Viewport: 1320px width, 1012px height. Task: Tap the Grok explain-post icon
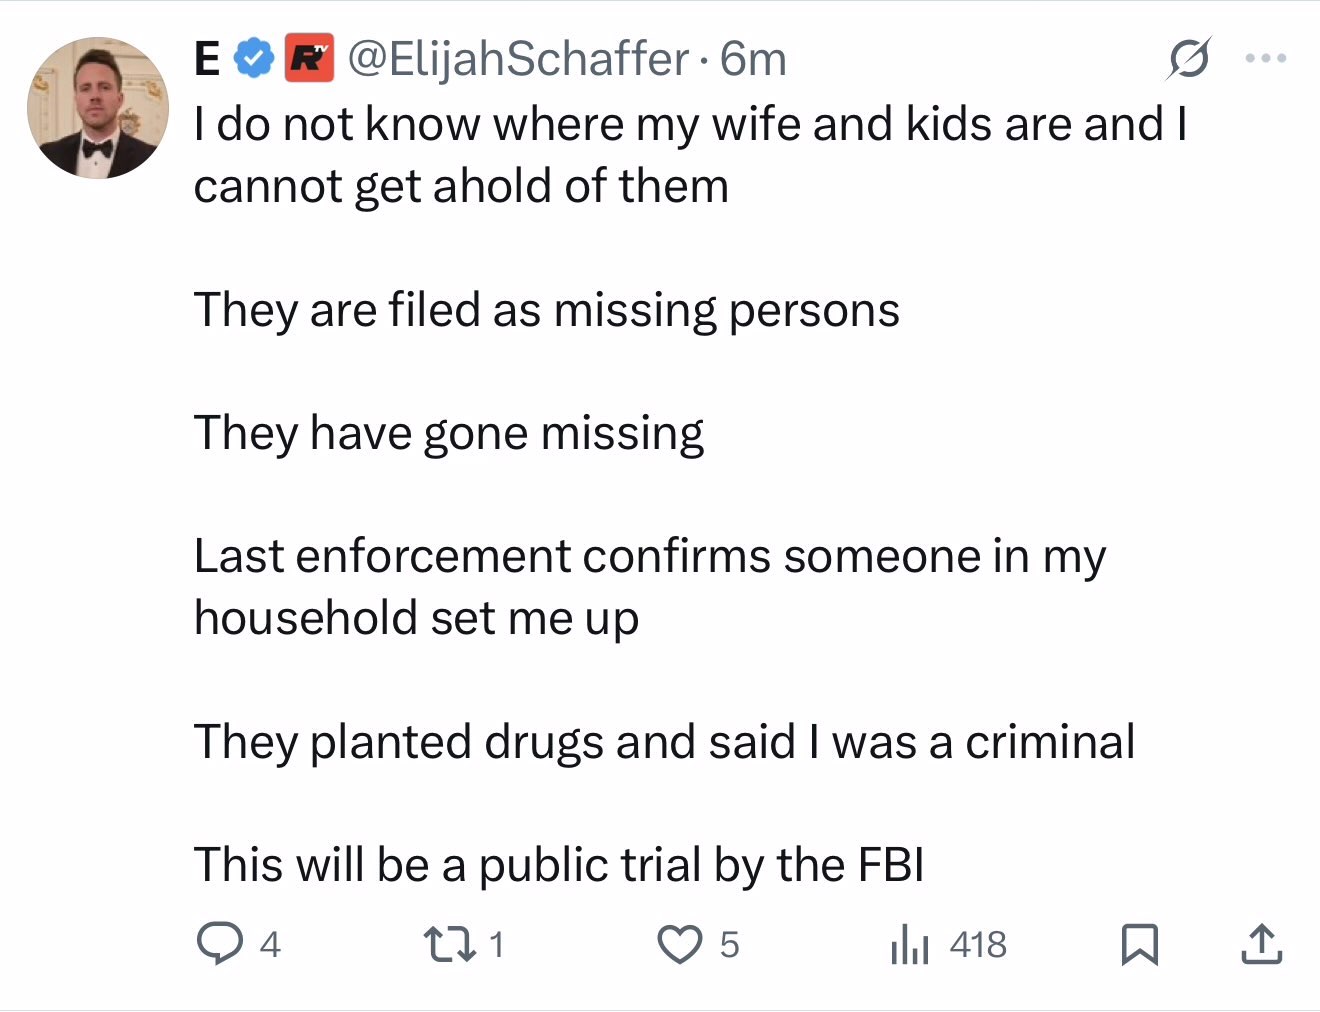click(1189, 59)
